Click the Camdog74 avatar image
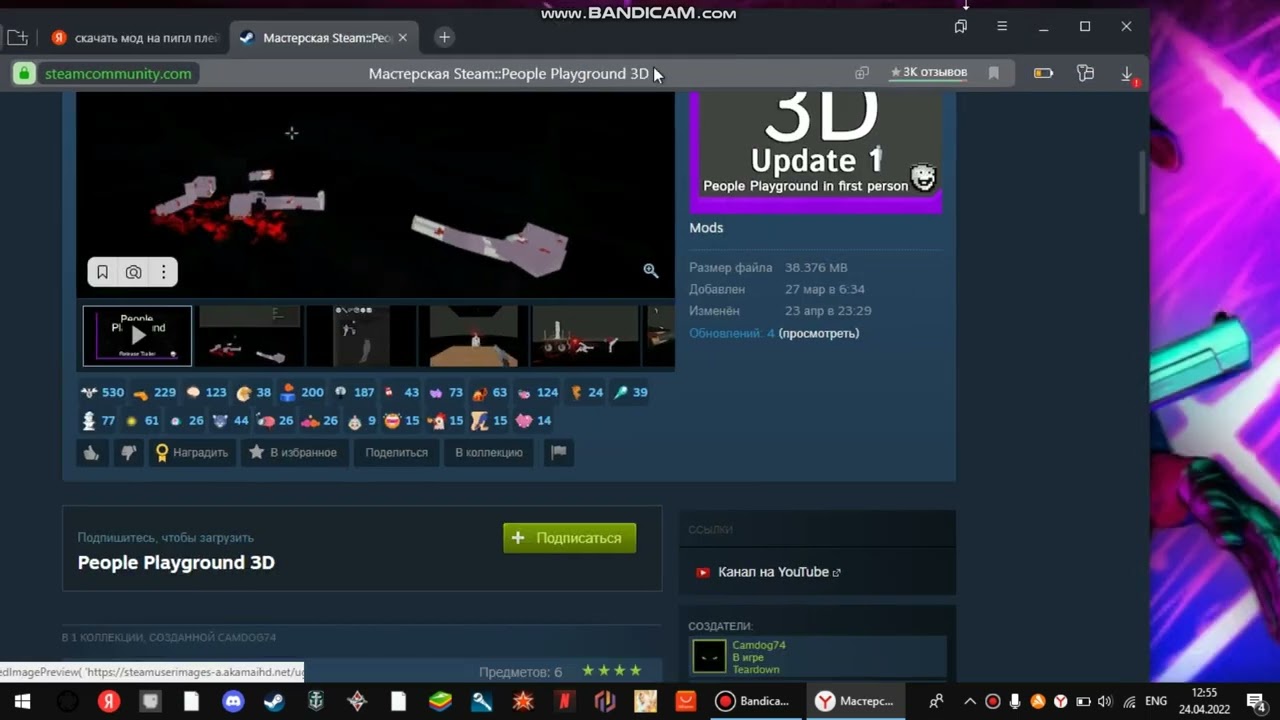Screen dimensions: 1280x720 click(x=709, y=656)
